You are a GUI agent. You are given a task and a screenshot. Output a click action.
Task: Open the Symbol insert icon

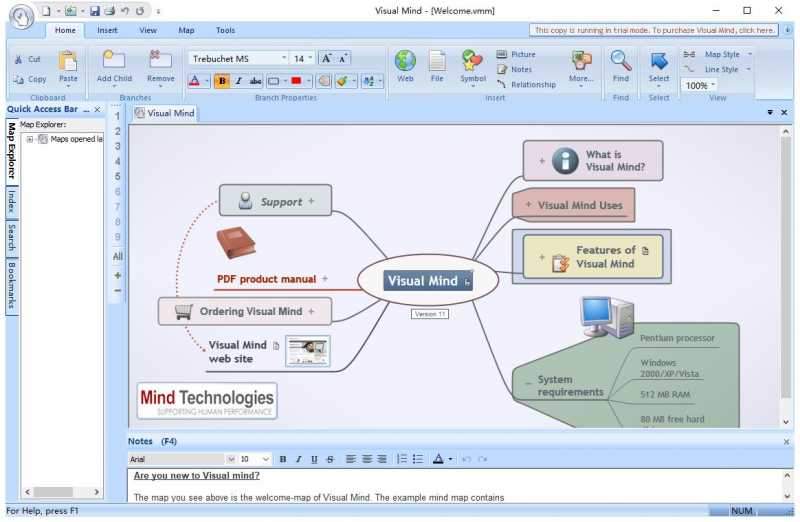point(472,61)
